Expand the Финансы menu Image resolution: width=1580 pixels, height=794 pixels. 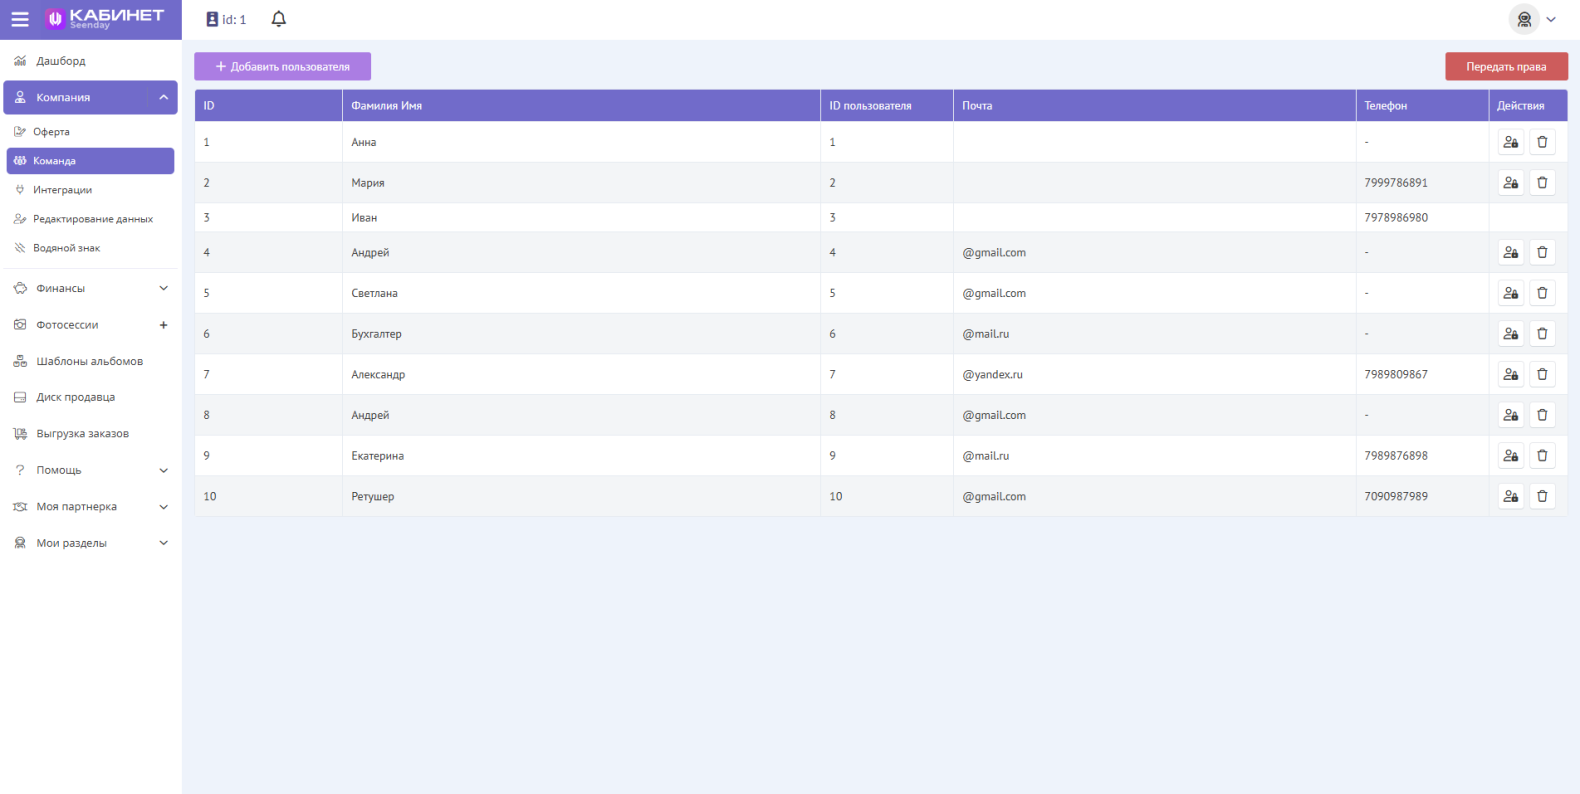point(163,288)
